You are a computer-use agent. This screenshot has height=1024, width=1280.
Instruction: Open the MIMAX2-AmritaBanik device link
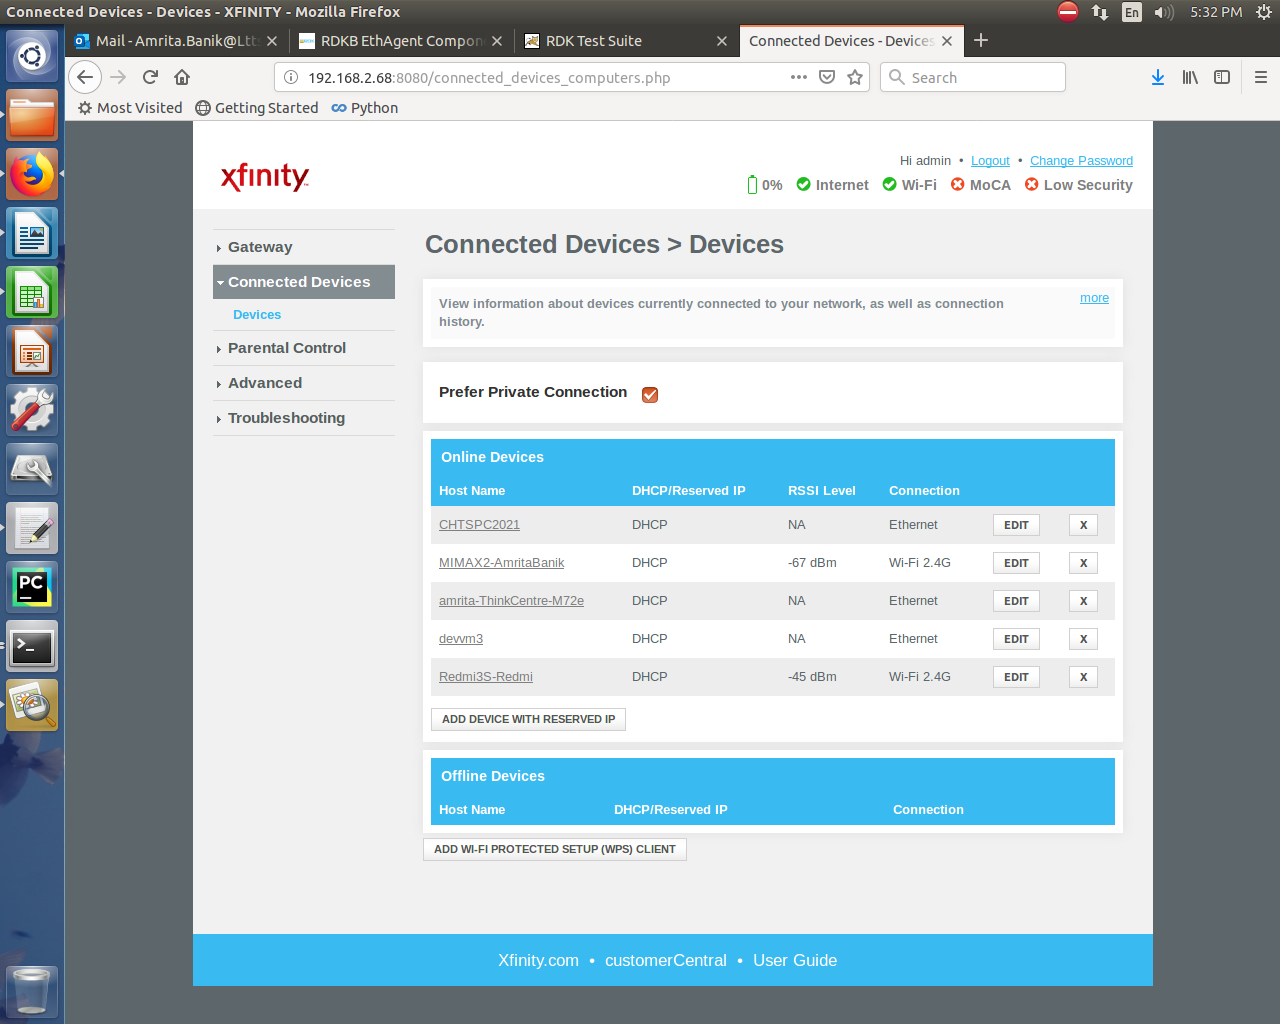pyautogui.click(x=501, y=563)
